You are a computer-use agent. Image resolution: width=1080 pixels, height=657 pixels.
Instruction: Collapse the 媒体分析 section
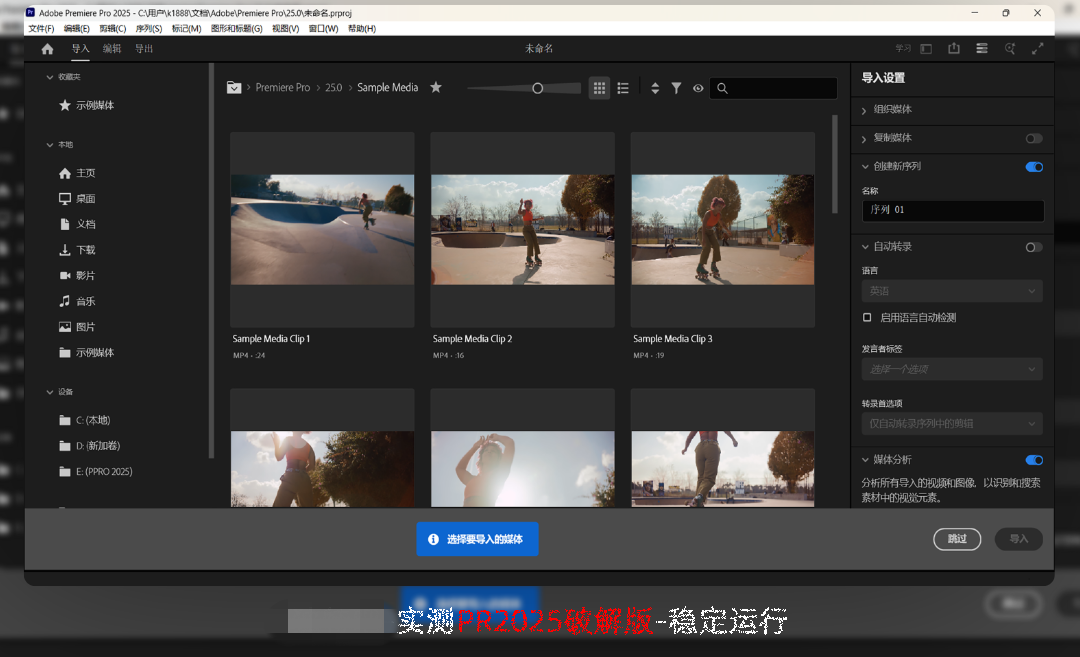click(865, 459)
